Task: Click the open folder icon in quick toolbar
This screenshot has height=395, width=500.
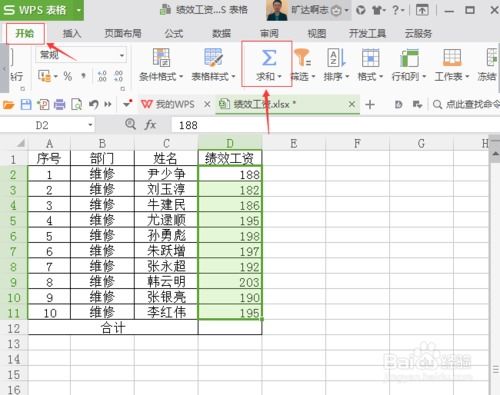Action: (9, 105)
